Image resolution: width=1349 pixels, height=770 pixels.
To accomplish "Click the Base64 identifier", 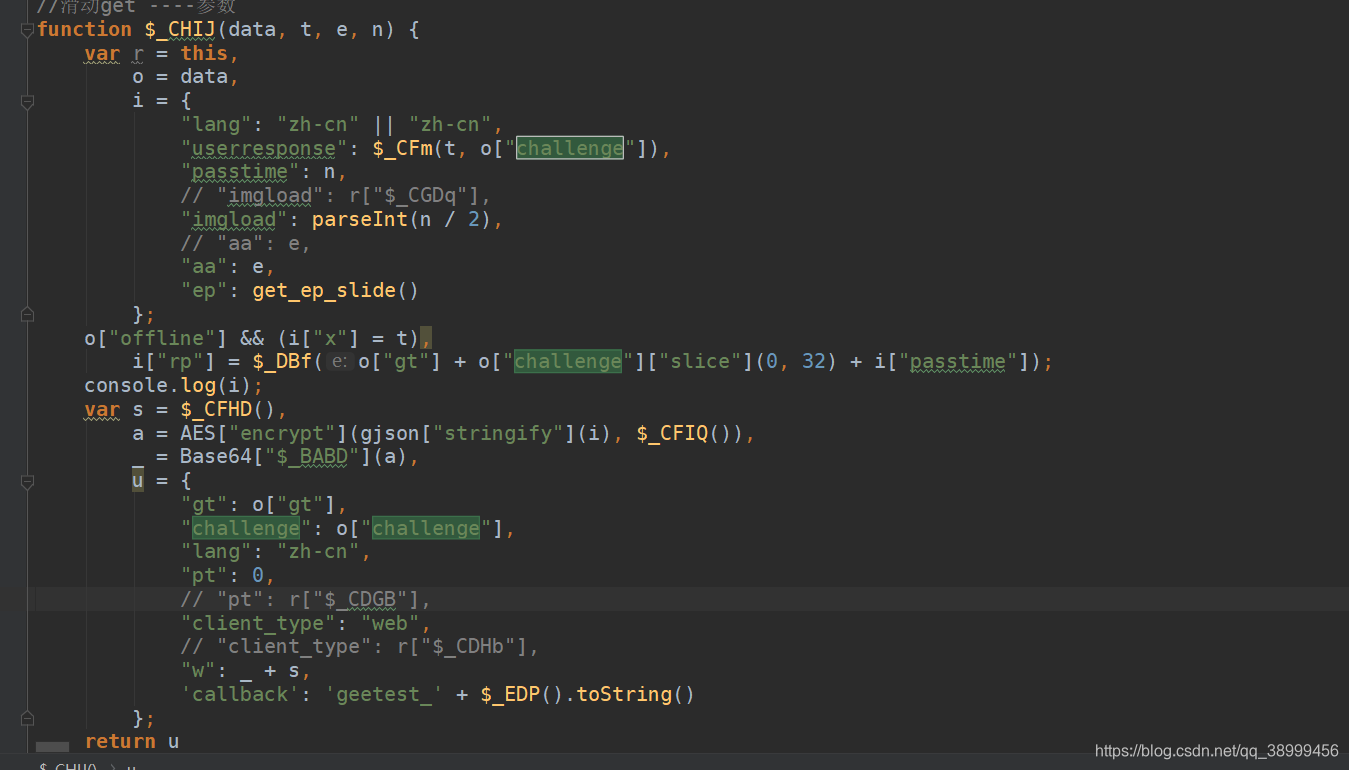I will pyautogui.click(x=216, y=457).
